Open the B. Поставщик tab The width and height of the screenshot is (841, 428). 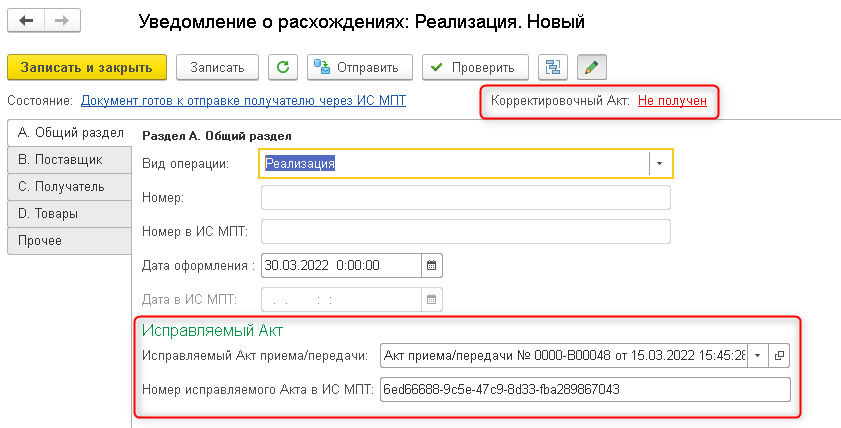(x=70, y=160)
